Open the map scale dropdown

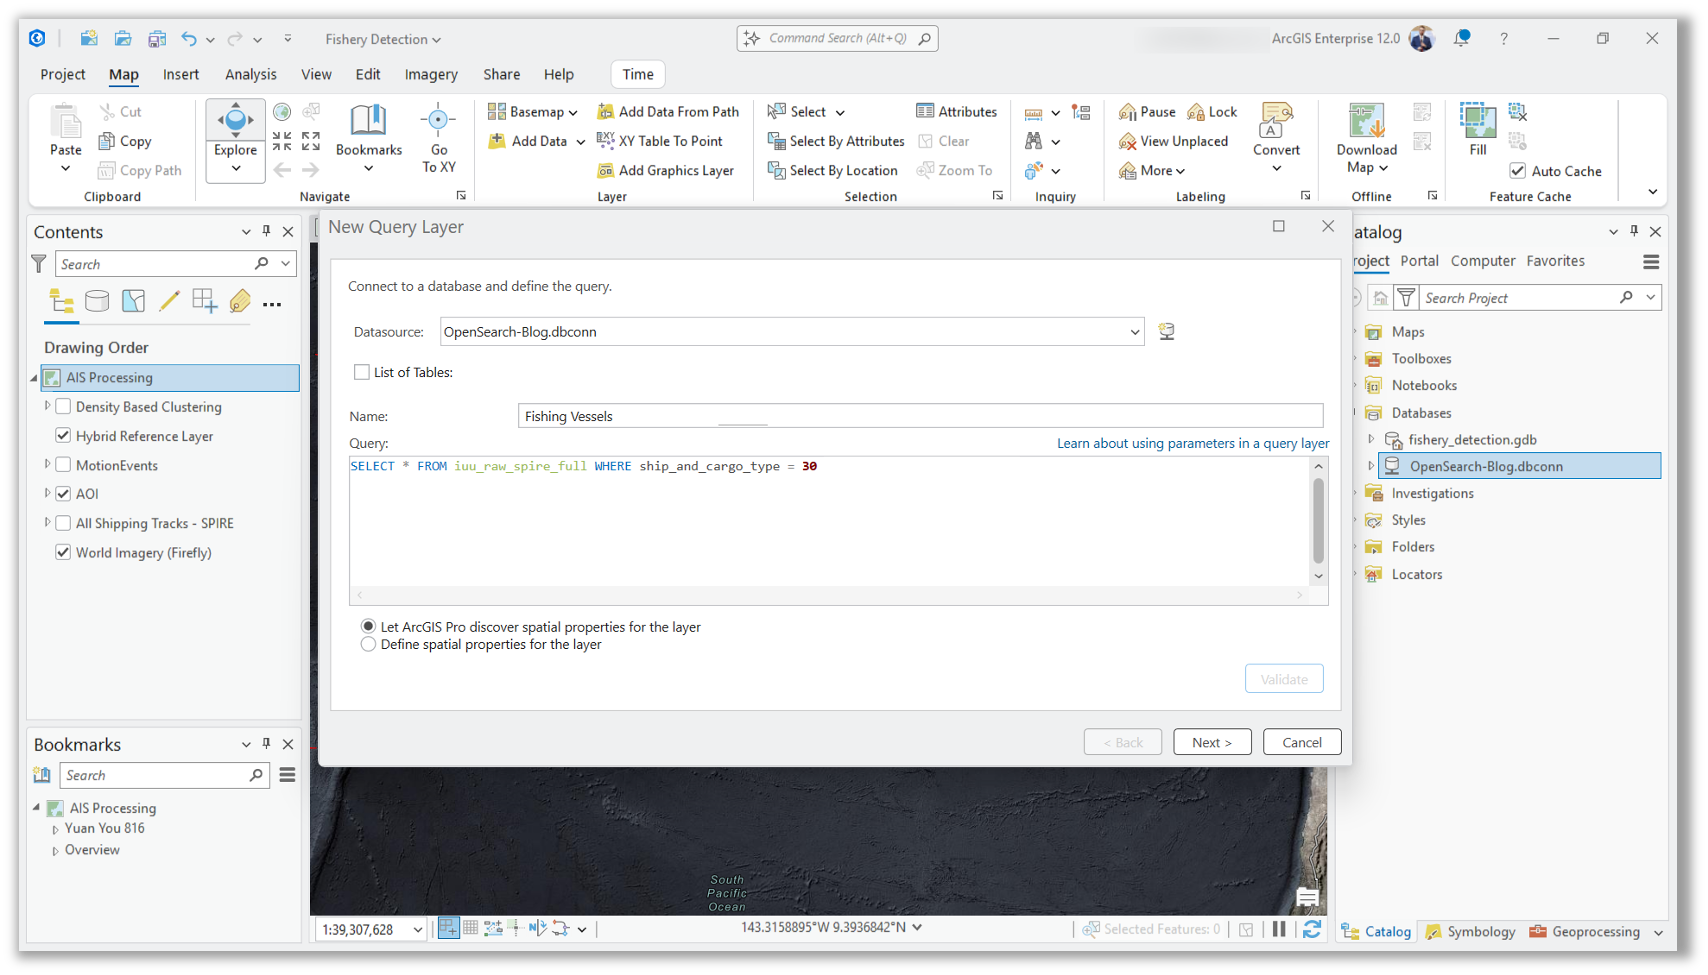click(418, 930)
